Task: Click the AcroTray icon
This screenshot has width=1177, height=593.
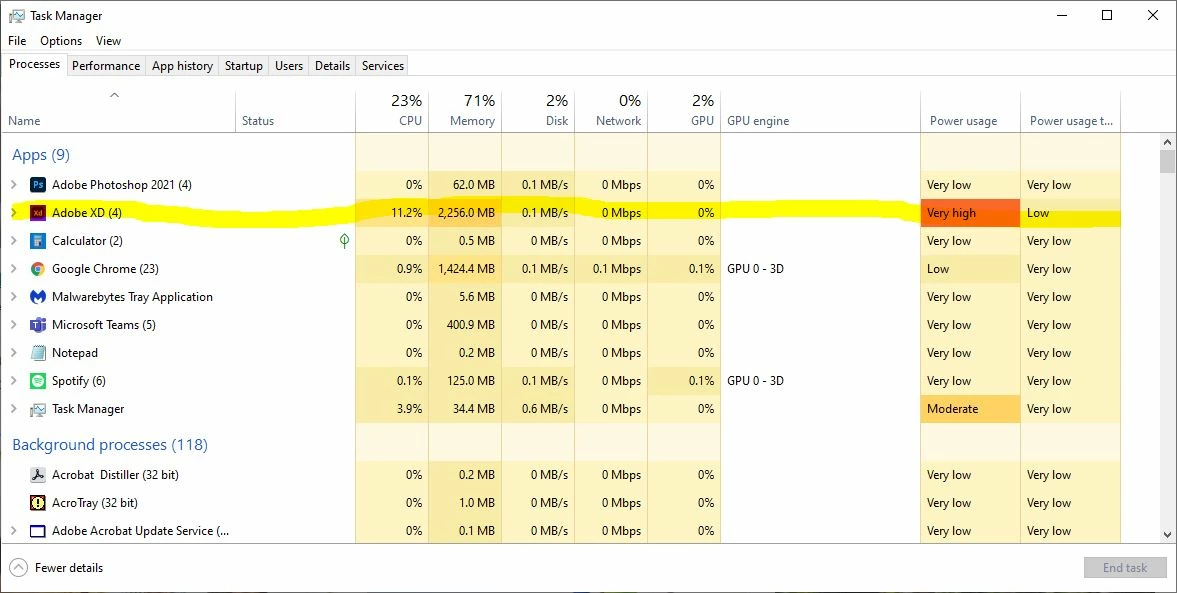Action: point(38,503)
